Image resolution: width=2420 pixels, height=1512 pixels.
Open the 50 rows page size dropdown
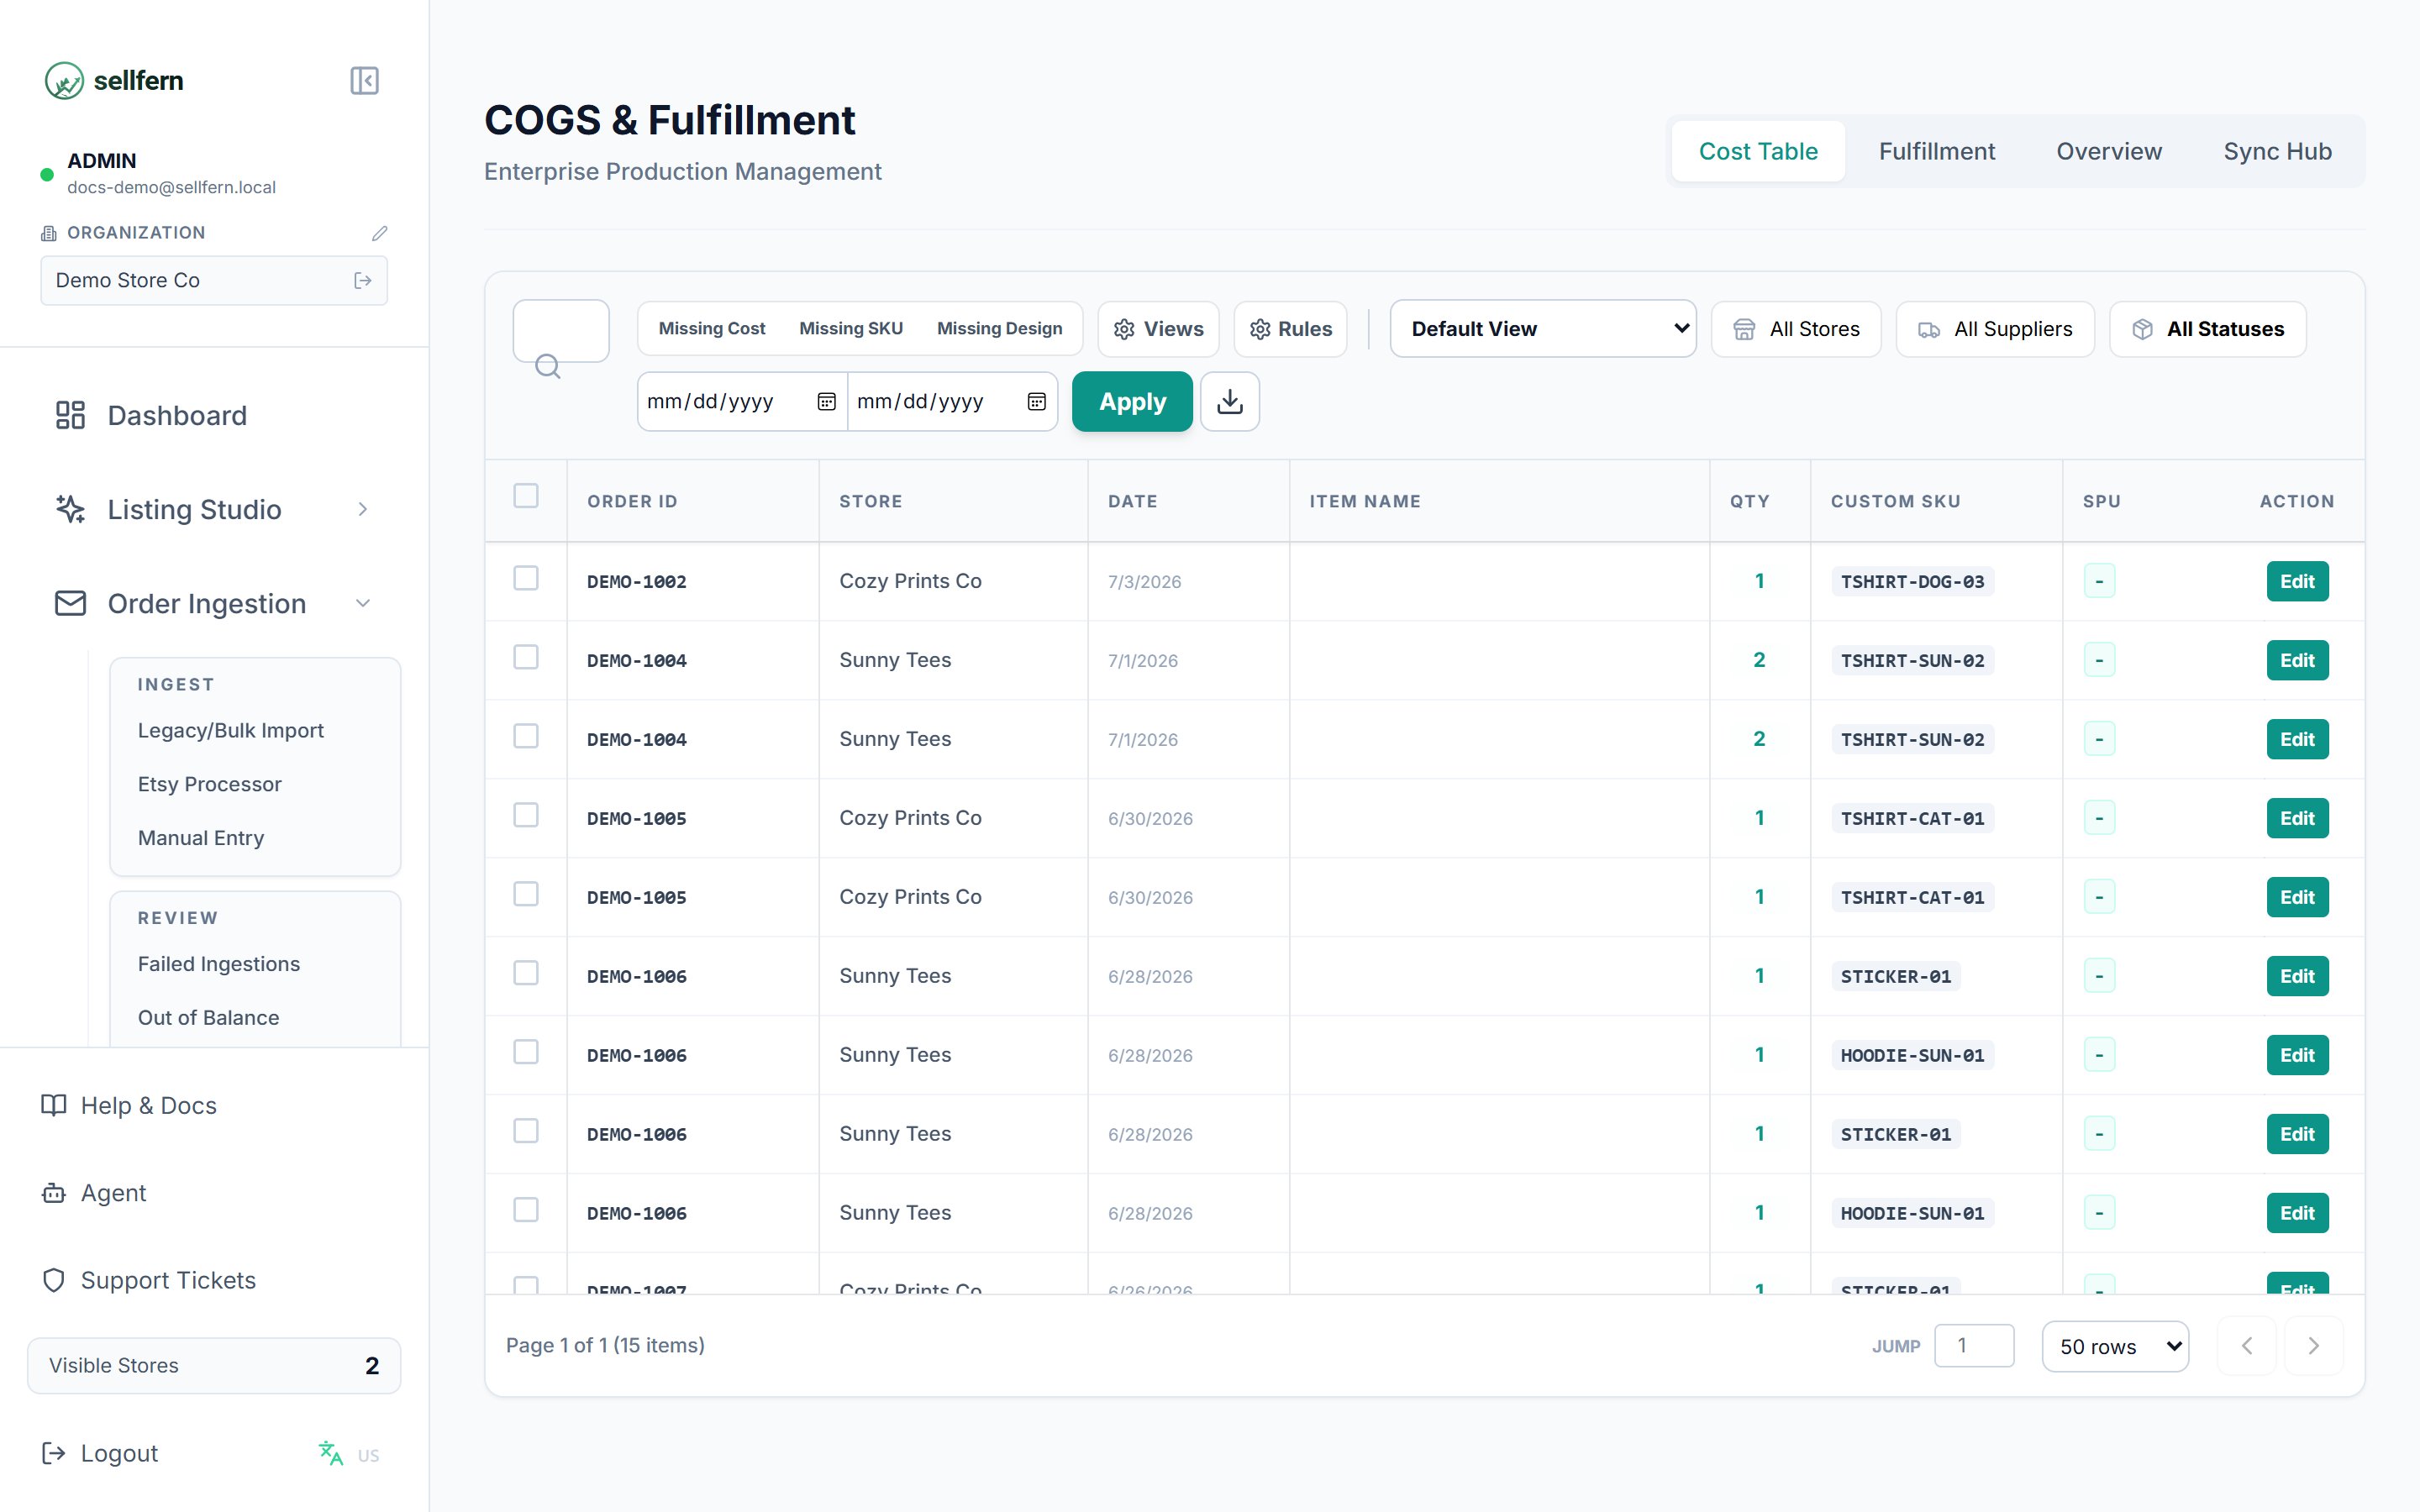2115,1347
